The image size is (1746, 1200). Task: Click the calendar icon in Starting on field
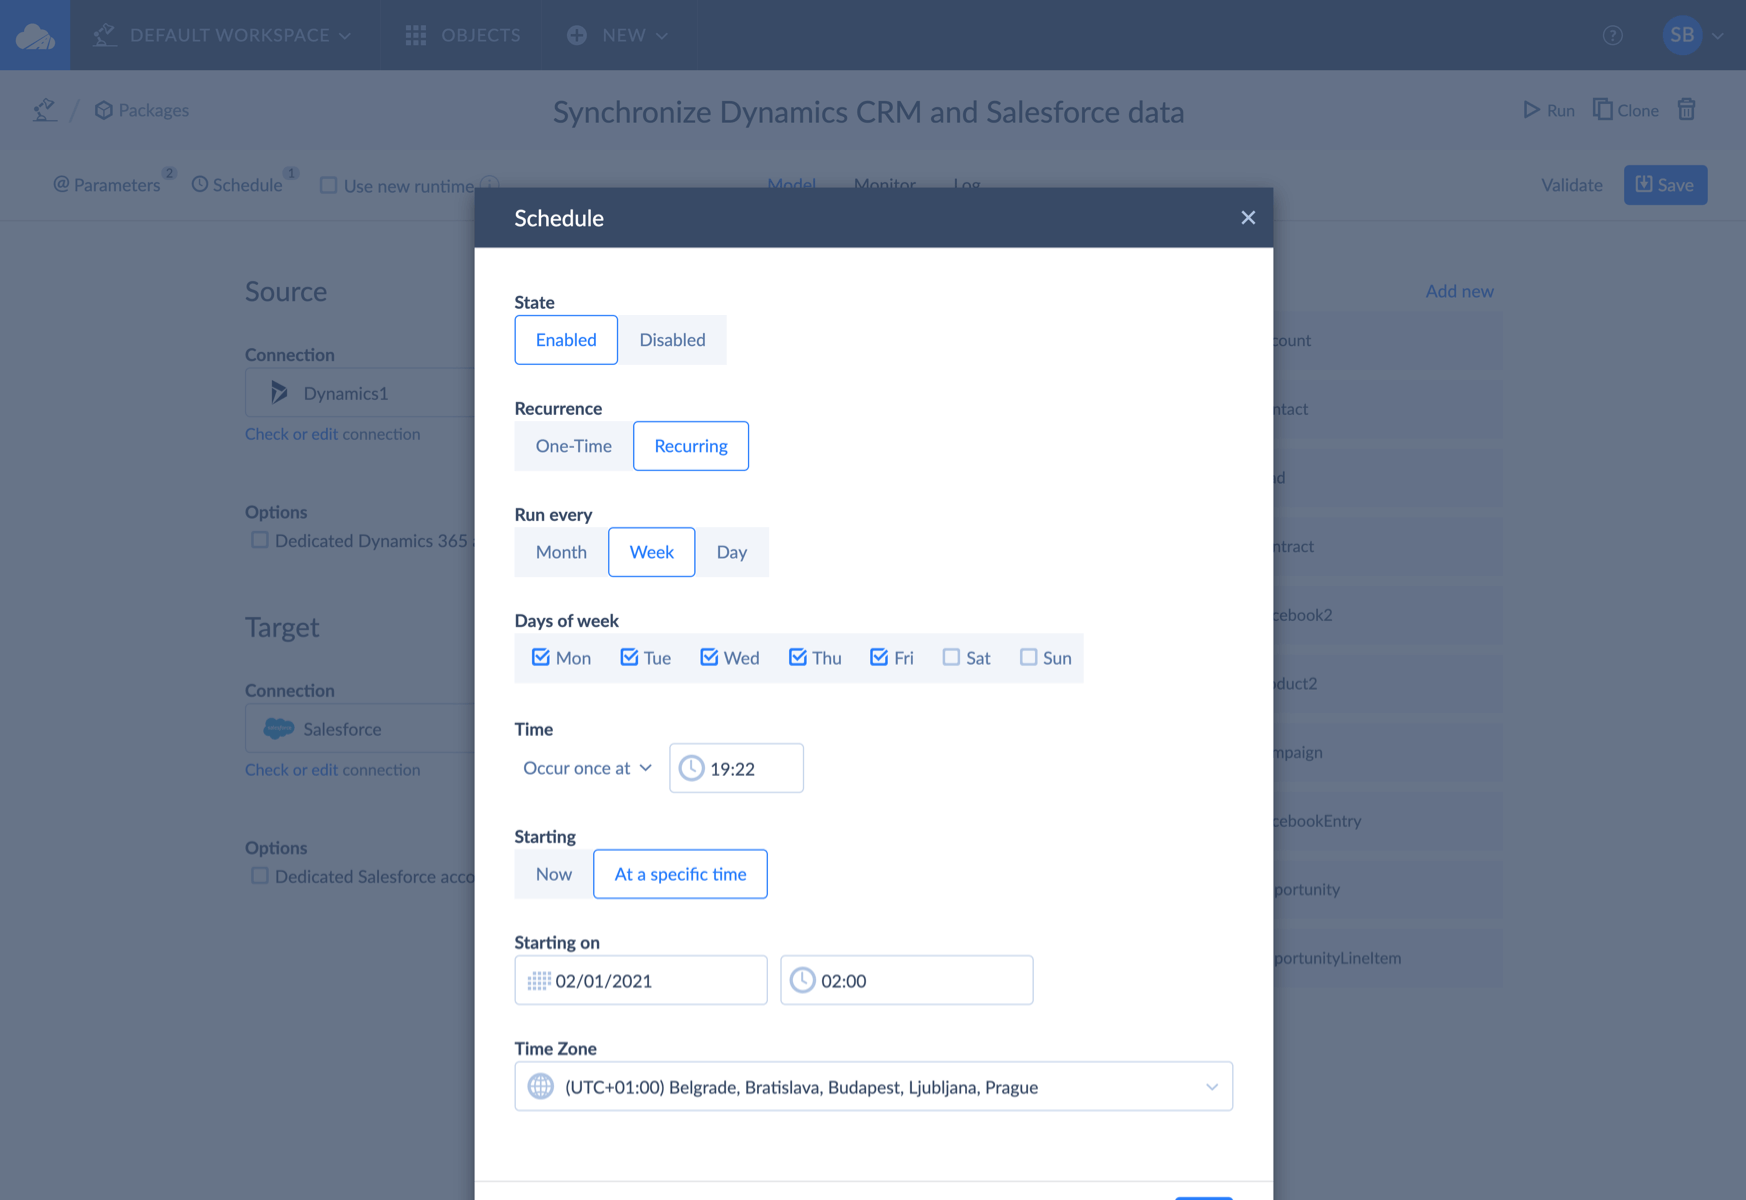539,980
